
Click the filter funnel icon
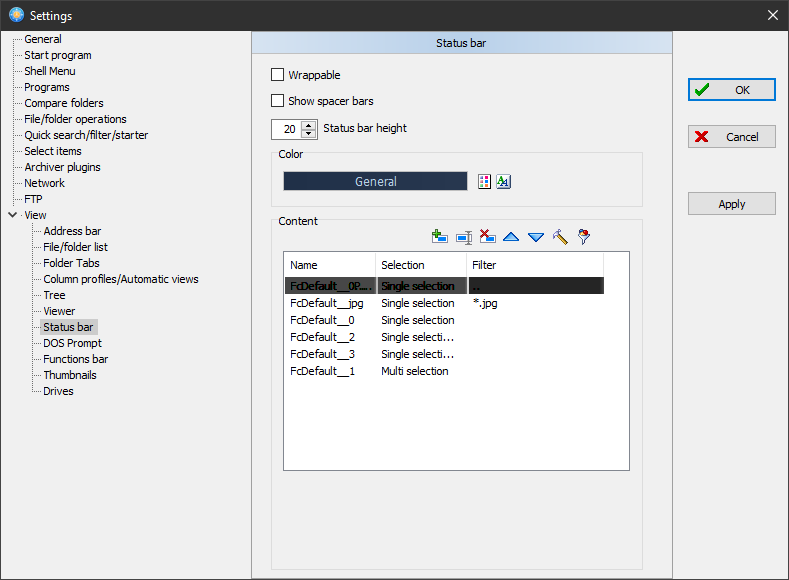[x=584, y=237]
